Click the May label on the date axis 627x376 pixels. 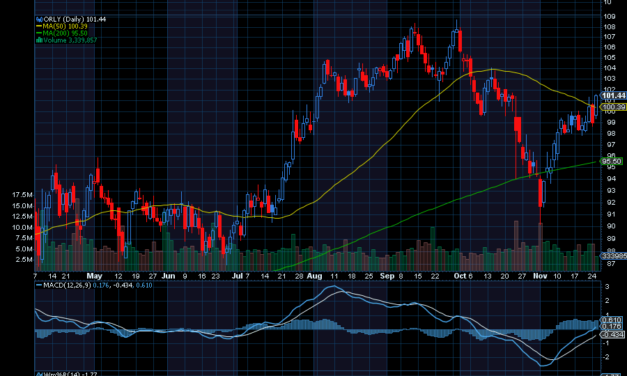[x=94, y=276]
